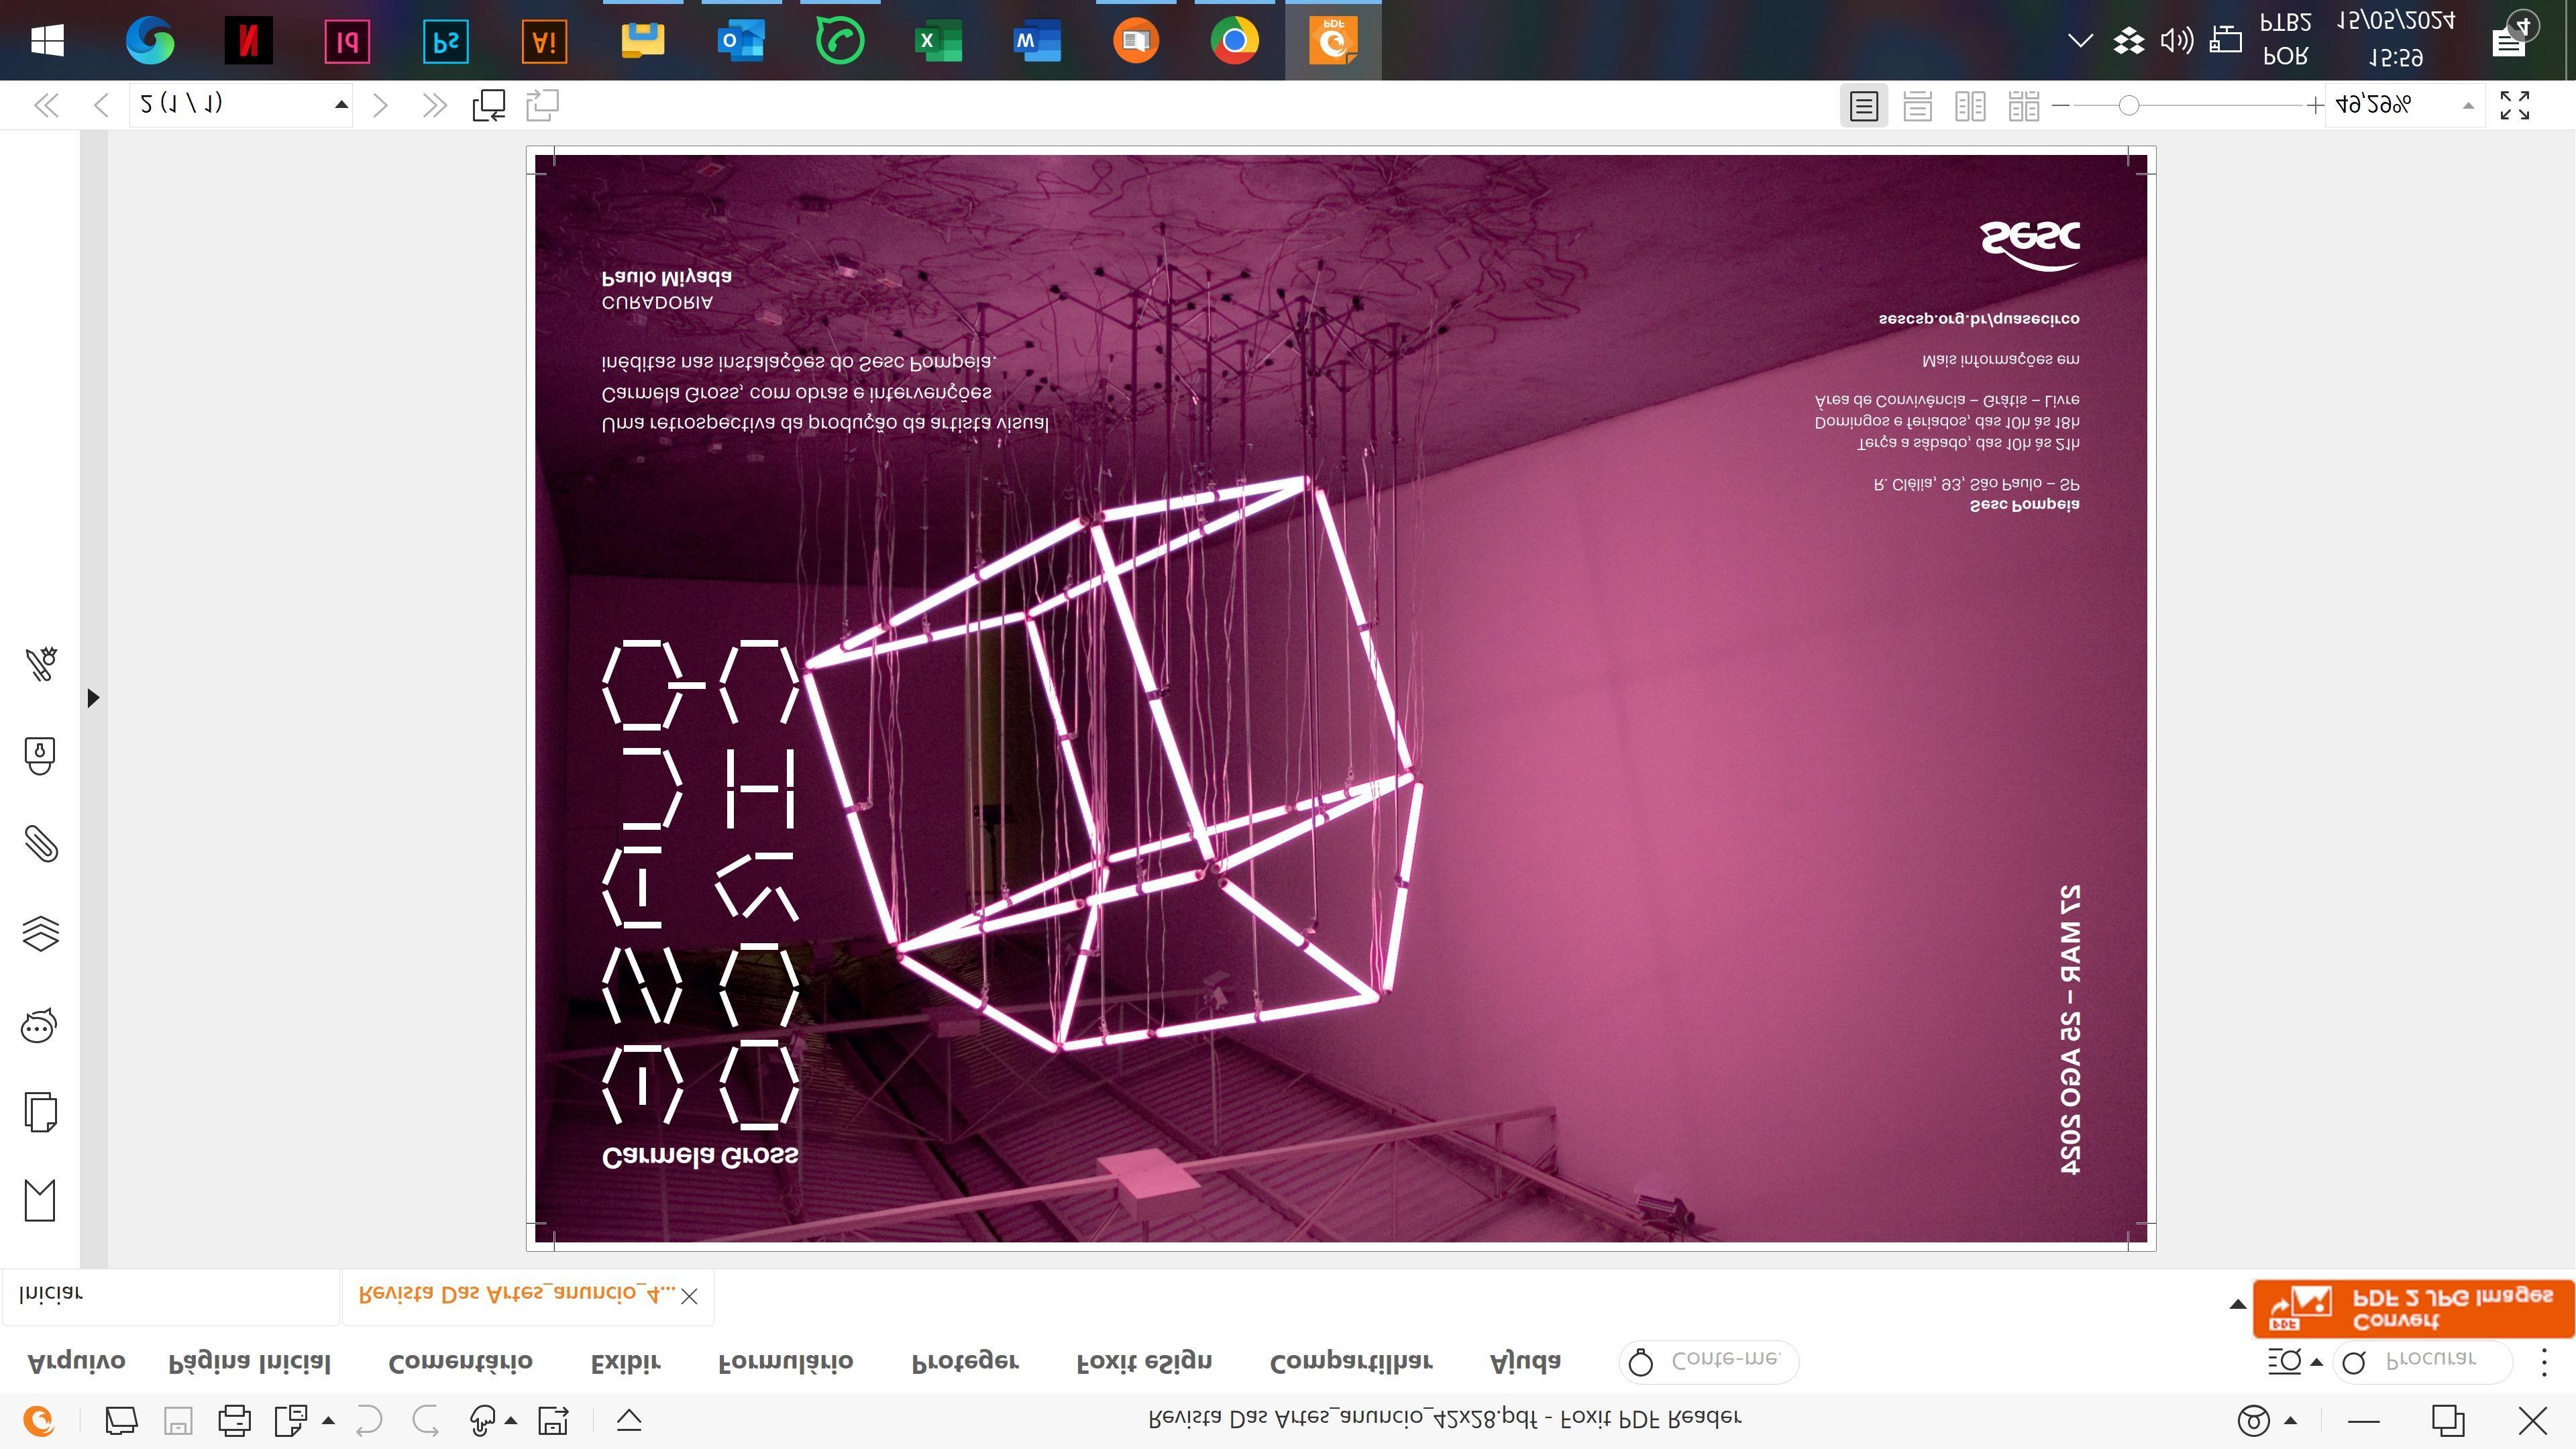Open the Comentário ribbon tab

[x=460, y=1362]
